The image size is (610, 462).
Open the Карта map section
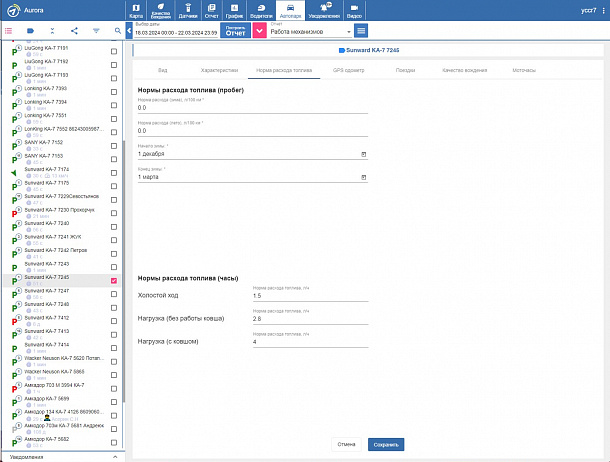pyautogui.click(x=136, y=10)
